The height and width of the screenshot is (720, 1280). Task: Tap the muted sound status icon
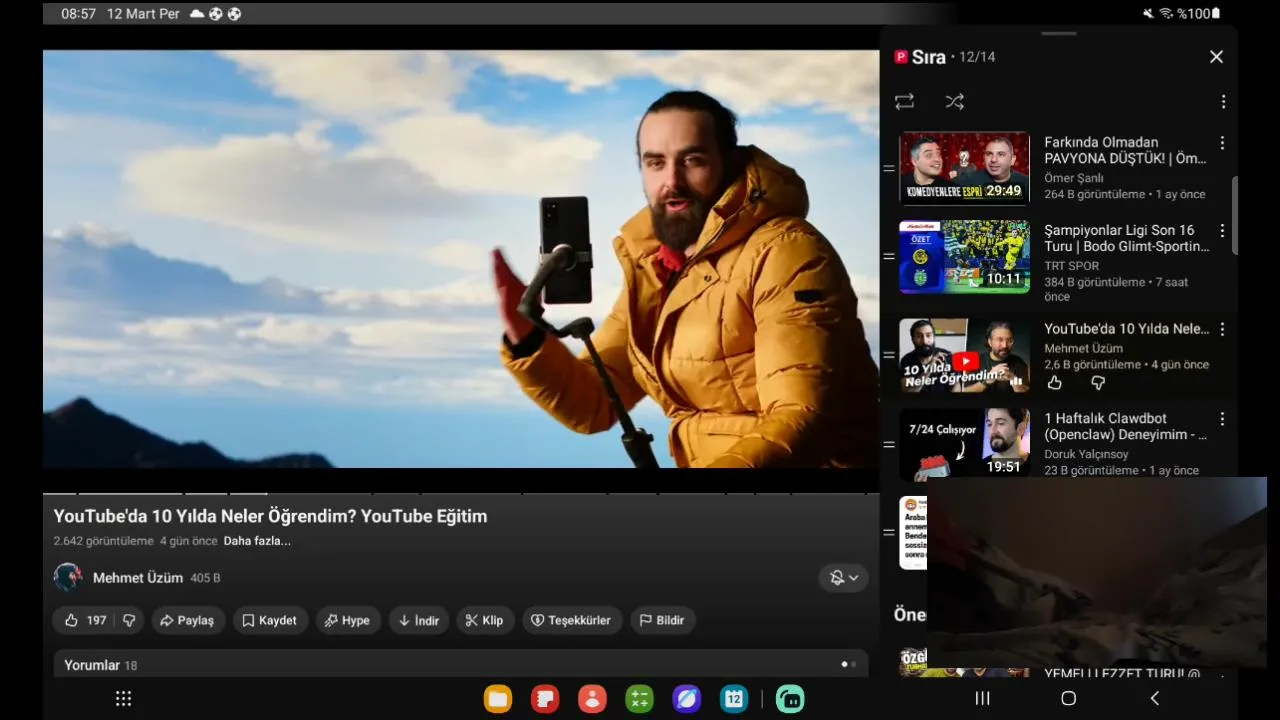pos(1148,14)
